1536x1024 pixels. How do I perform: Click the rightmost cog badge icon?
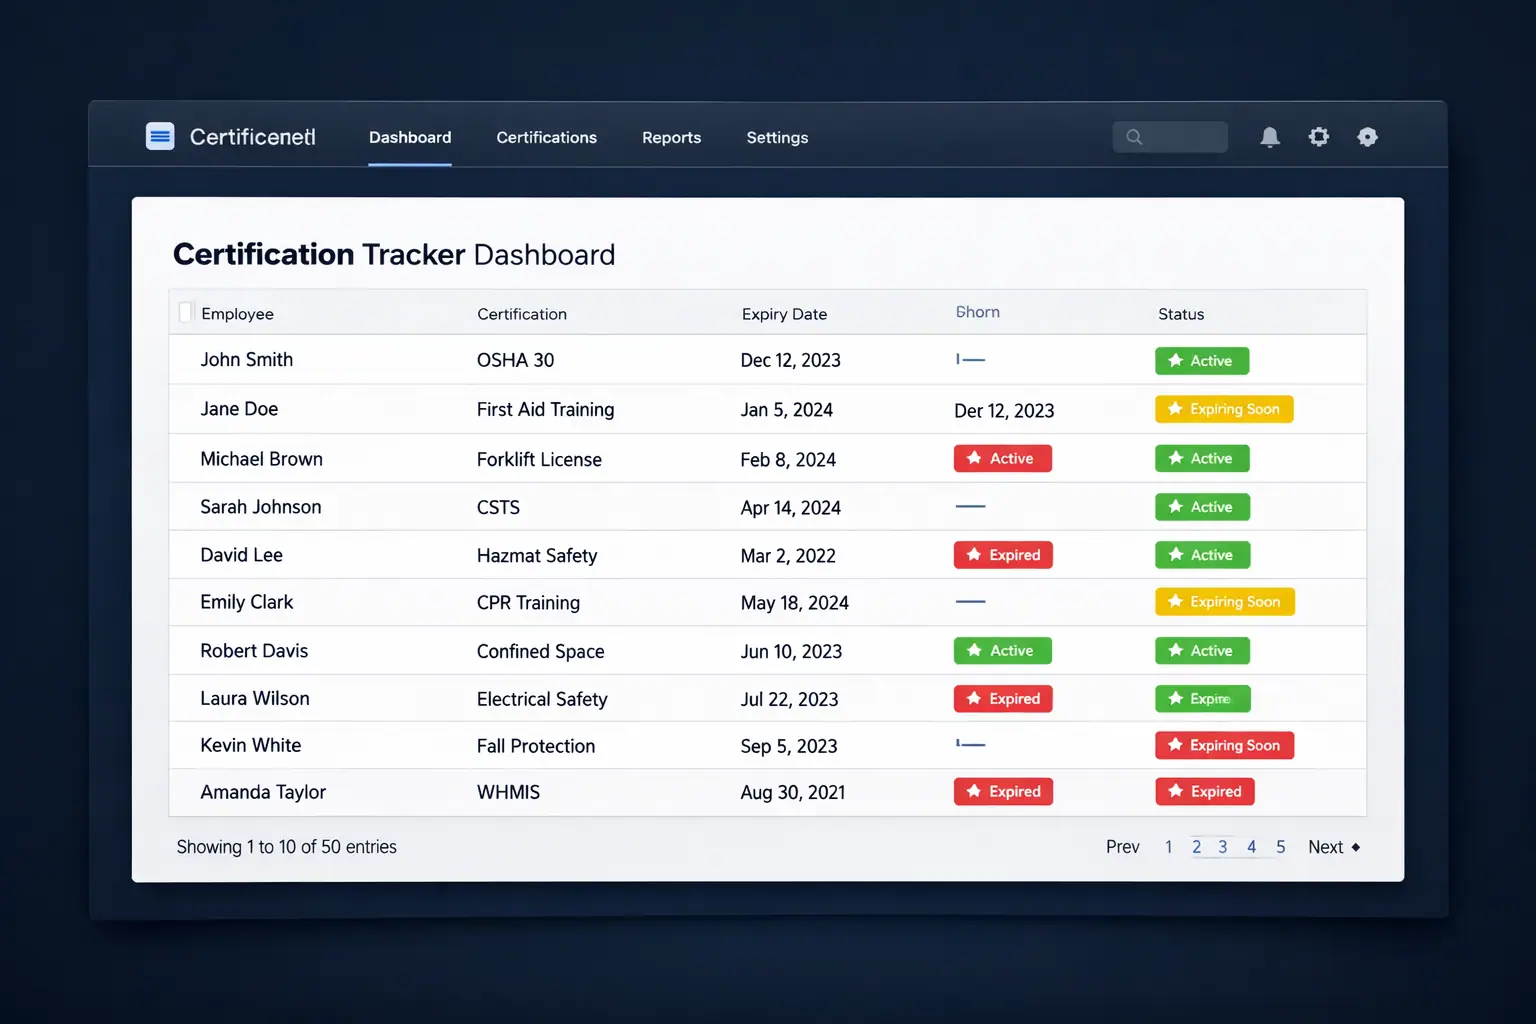(x=1367, y=137)
